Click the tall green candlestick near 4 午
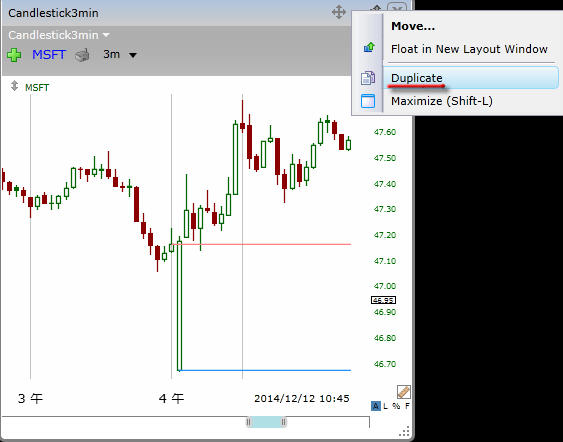The width and height of the screenshot is (563, 442). pos(180,306)
